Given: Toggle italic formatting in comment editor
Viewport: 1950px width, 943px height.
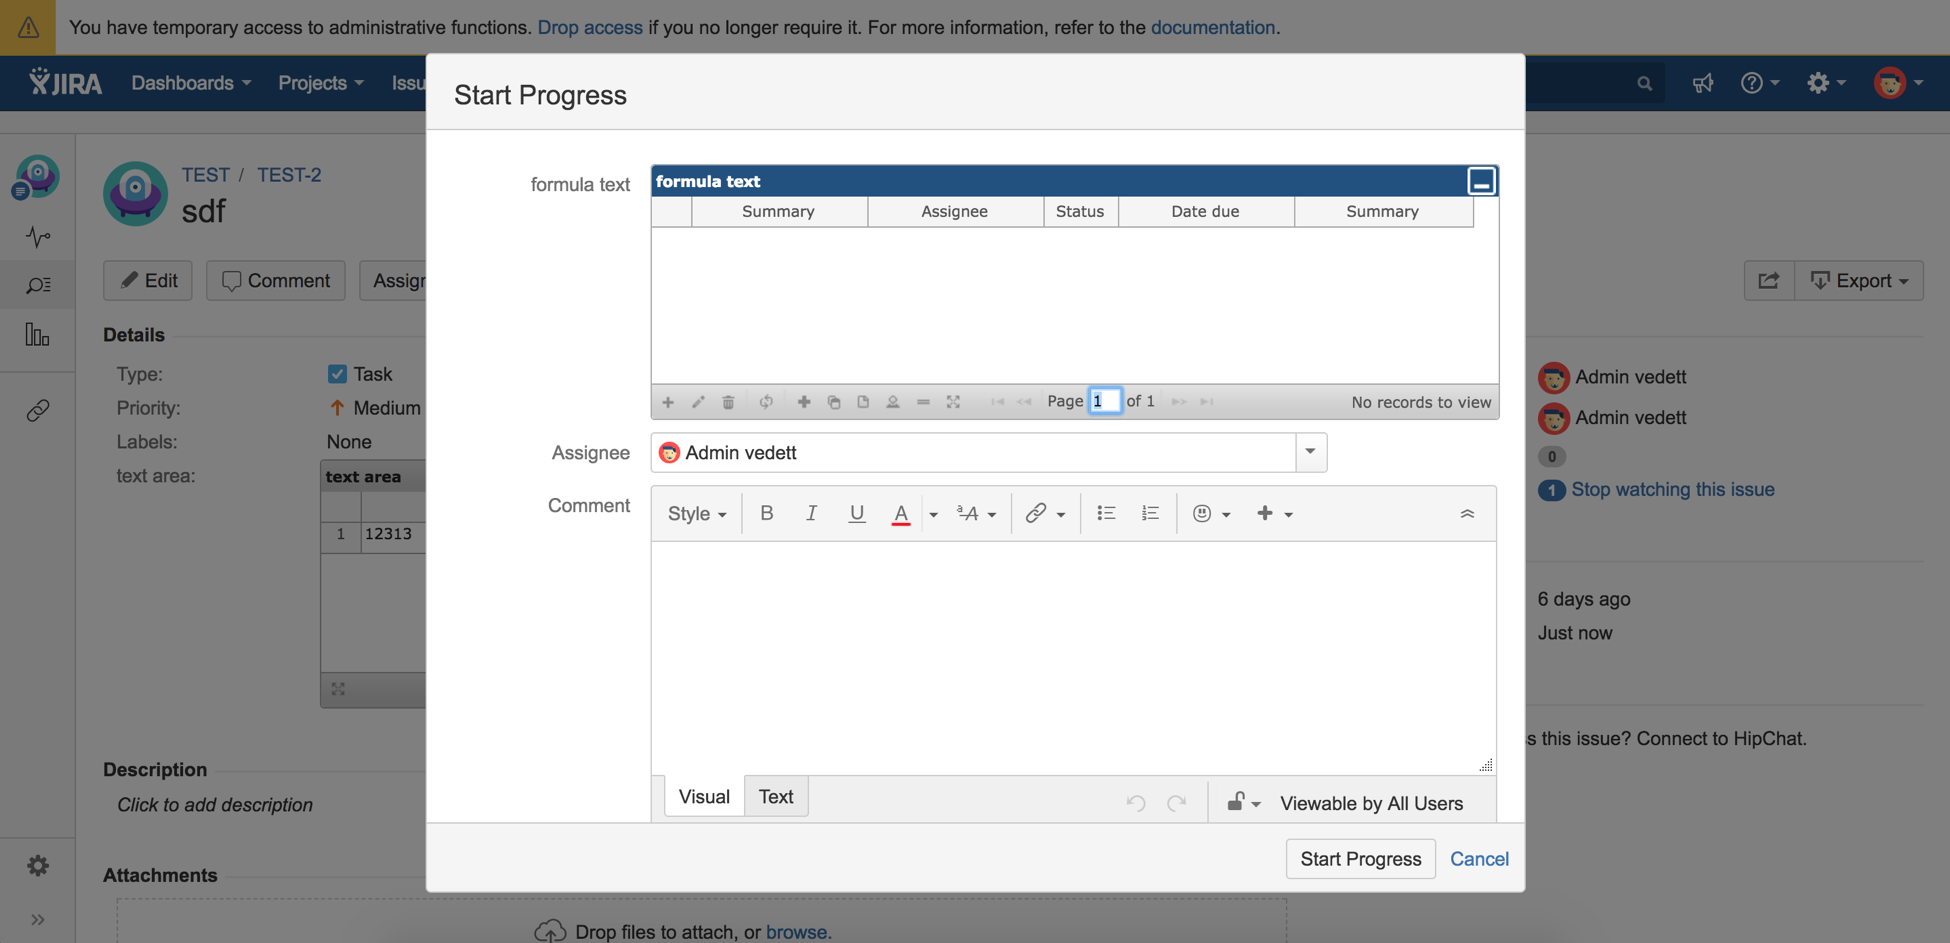Looking at the screenshot, I should click(811, 513).
